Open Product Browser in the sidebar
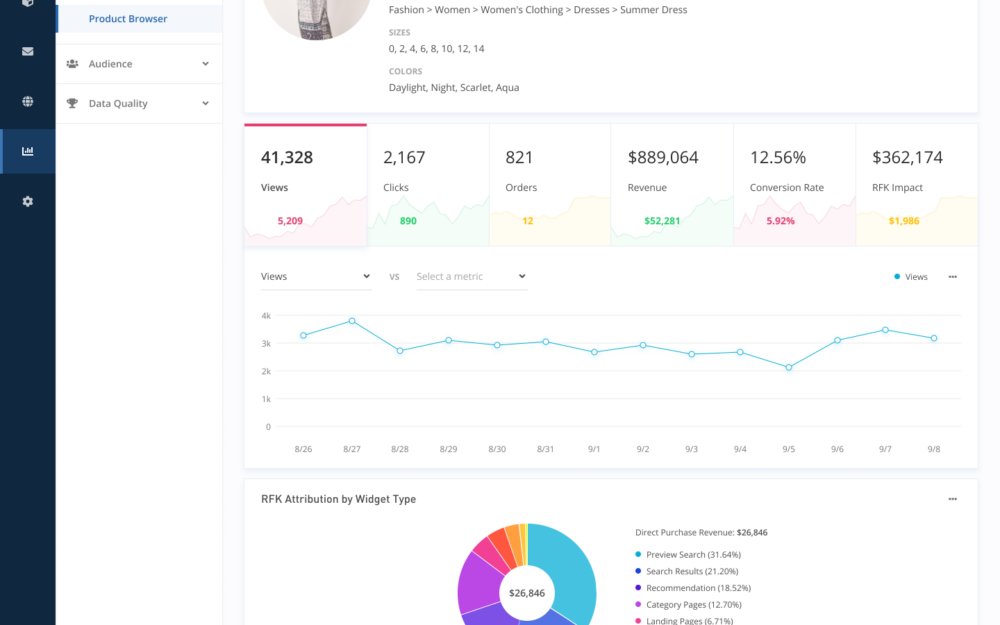 pyautogui.click(x=128, y=19)
